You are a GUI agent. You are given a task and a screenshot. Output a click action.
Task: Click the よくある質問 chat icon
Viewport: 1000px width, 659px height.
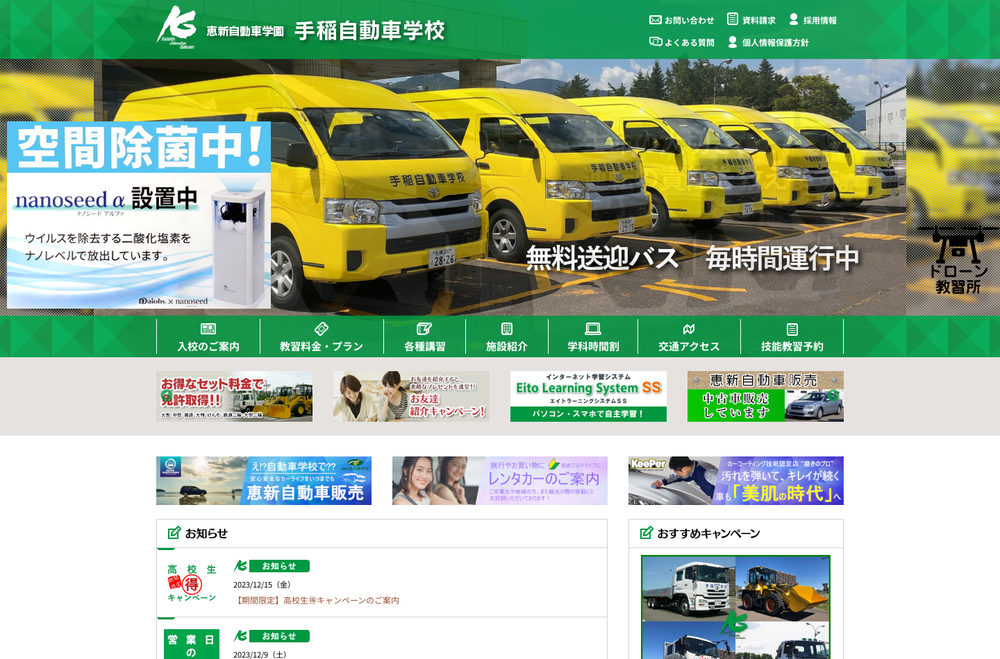point(655,42)
